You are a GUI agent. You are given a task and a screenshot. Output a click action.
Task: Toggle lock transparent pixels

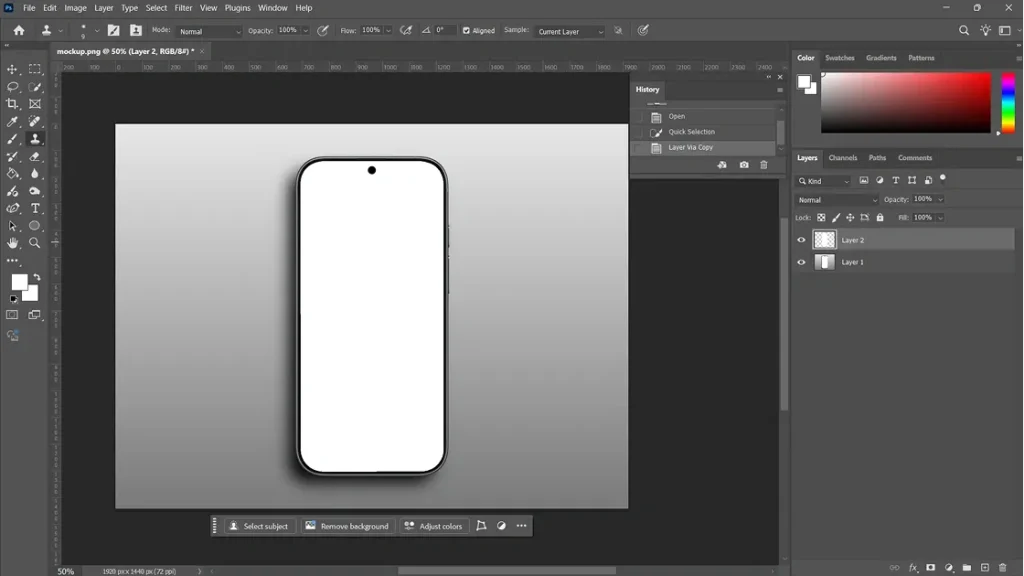click(x=821, y=217)
